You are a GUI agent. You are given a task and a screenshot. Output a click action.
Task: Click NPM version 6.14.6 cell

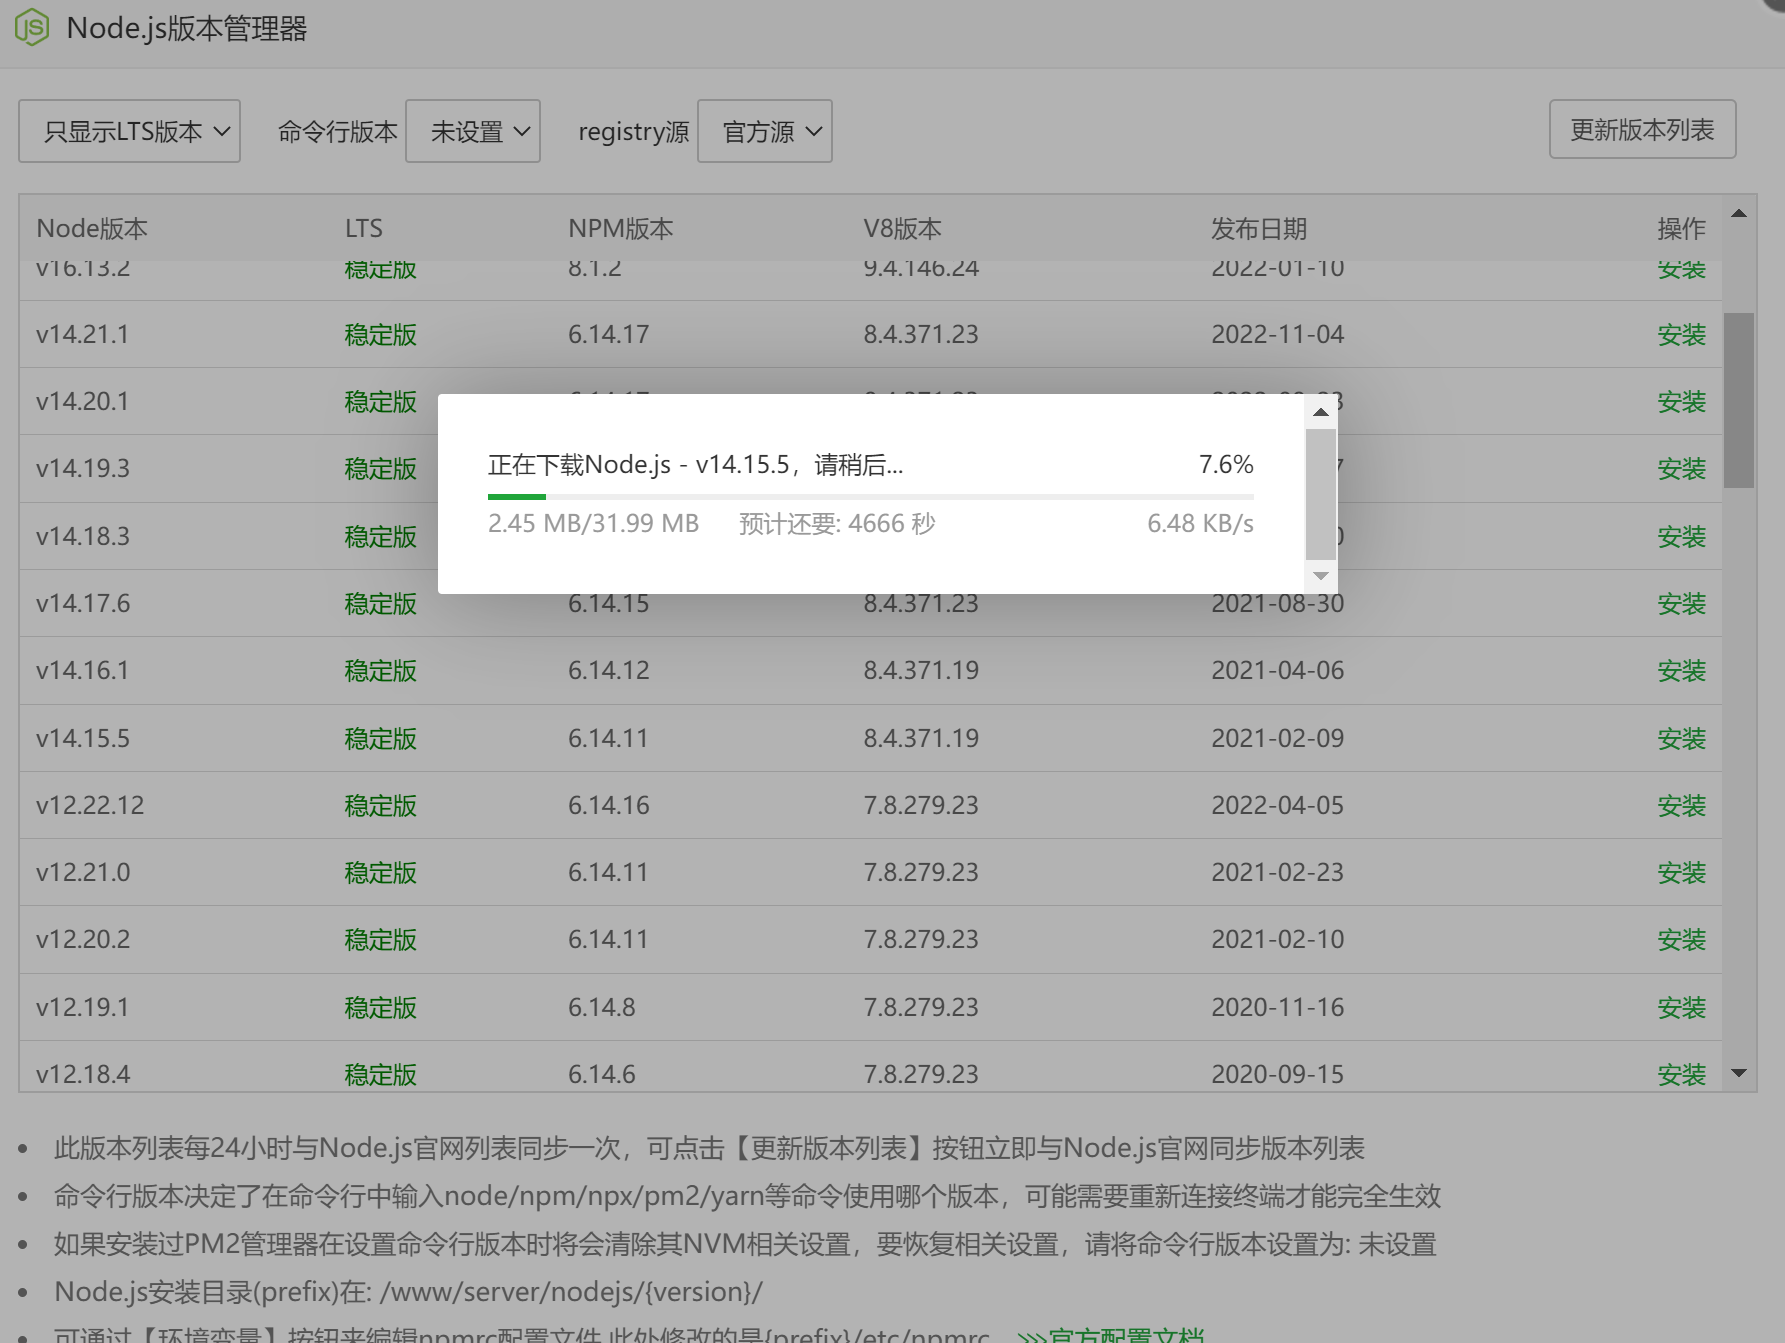coord(602,1074)
